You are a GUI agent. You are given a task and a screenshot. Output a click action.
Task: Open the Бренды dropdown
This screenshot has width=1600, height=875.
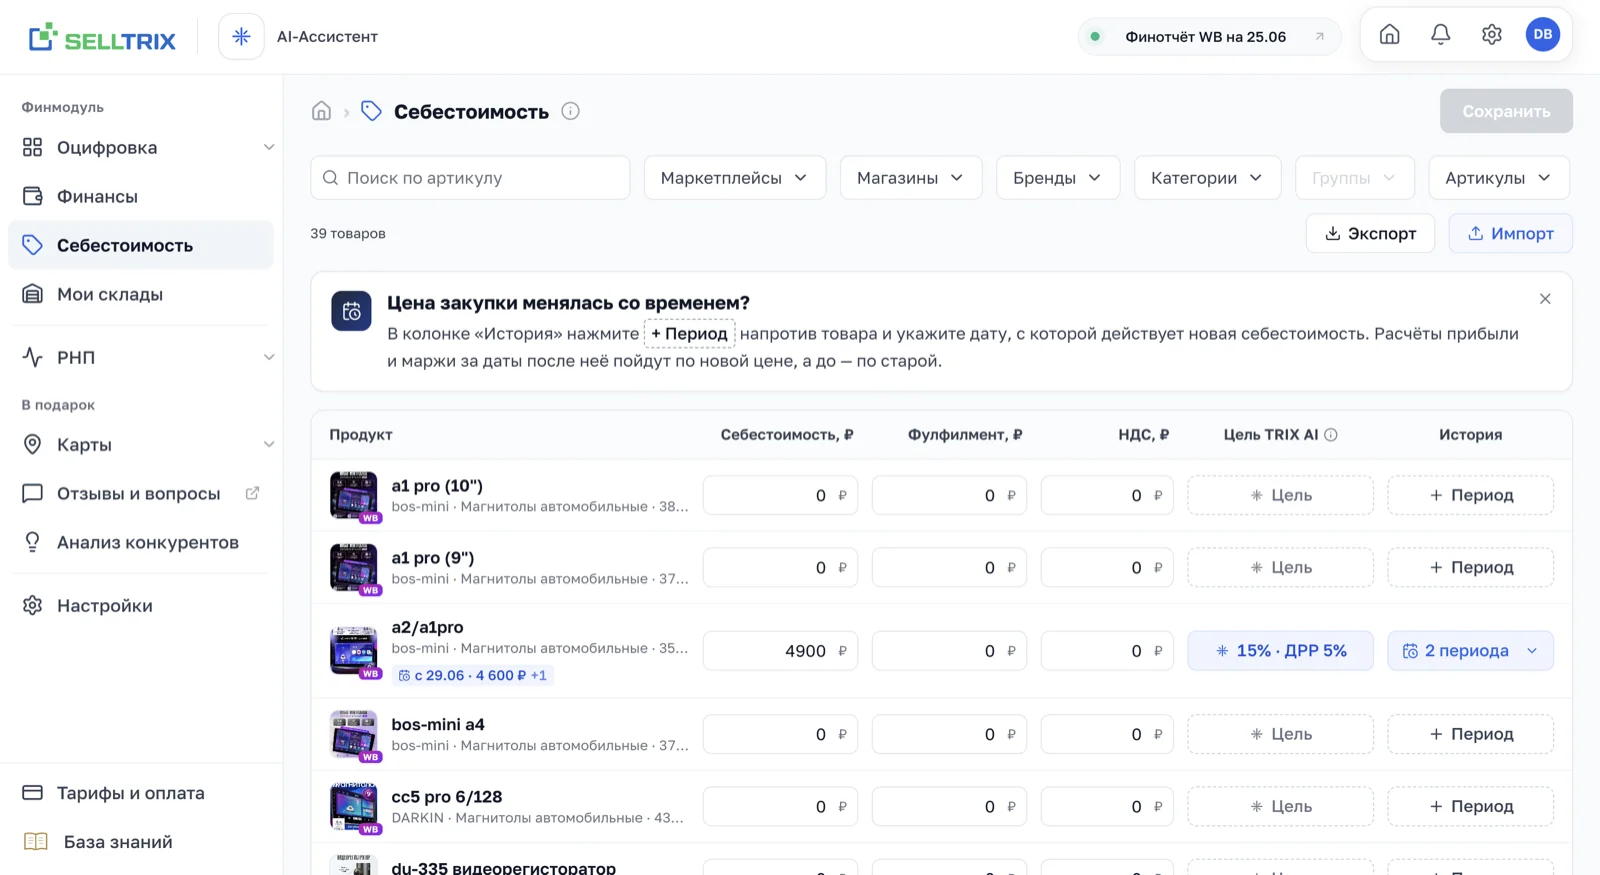click(1057, 178)
